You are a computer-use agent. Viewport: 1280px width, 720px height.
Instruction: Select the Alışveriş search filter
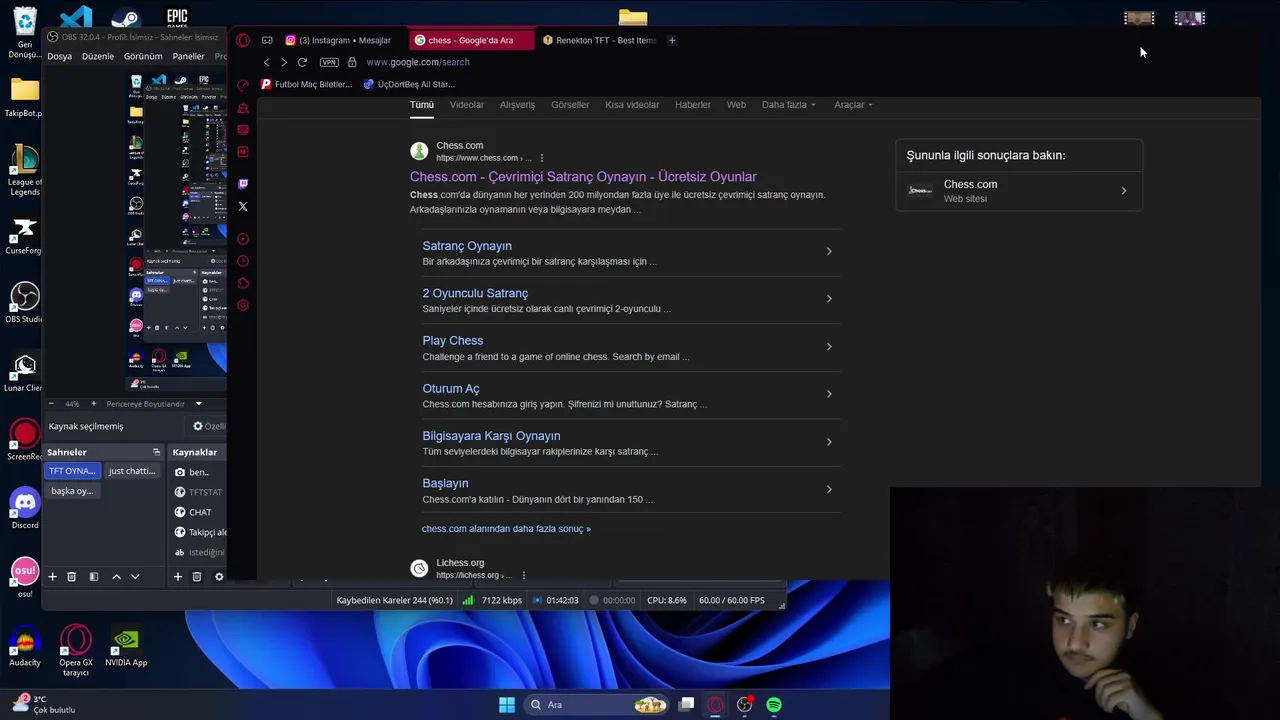517,104
